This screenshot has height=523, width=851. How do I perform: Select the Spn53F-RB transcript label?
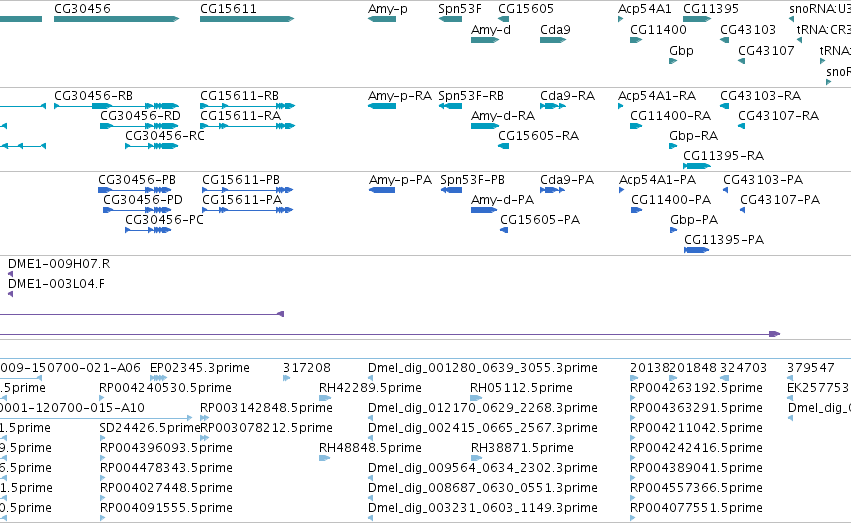(471, 95)
